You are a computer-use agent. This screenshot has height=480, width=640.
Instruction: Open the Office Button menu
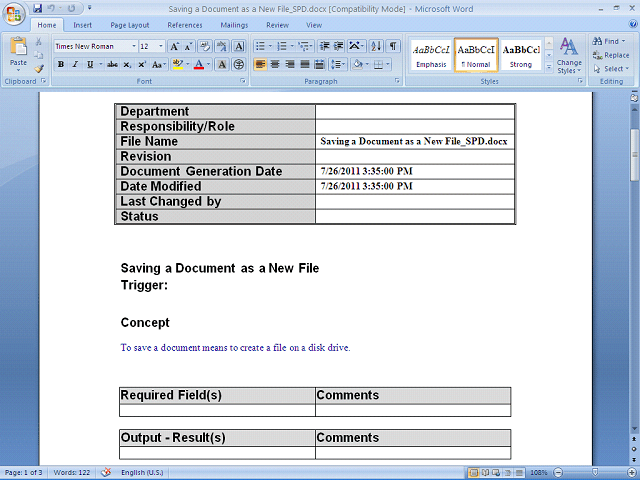tap(13, 15)
